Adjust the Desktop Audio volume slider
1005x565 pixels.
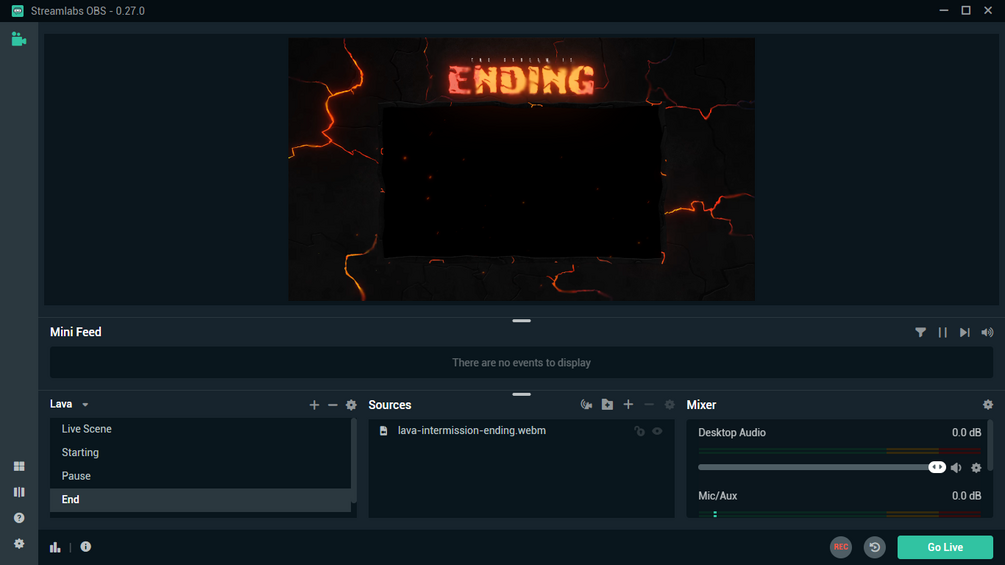click(822, 467)
